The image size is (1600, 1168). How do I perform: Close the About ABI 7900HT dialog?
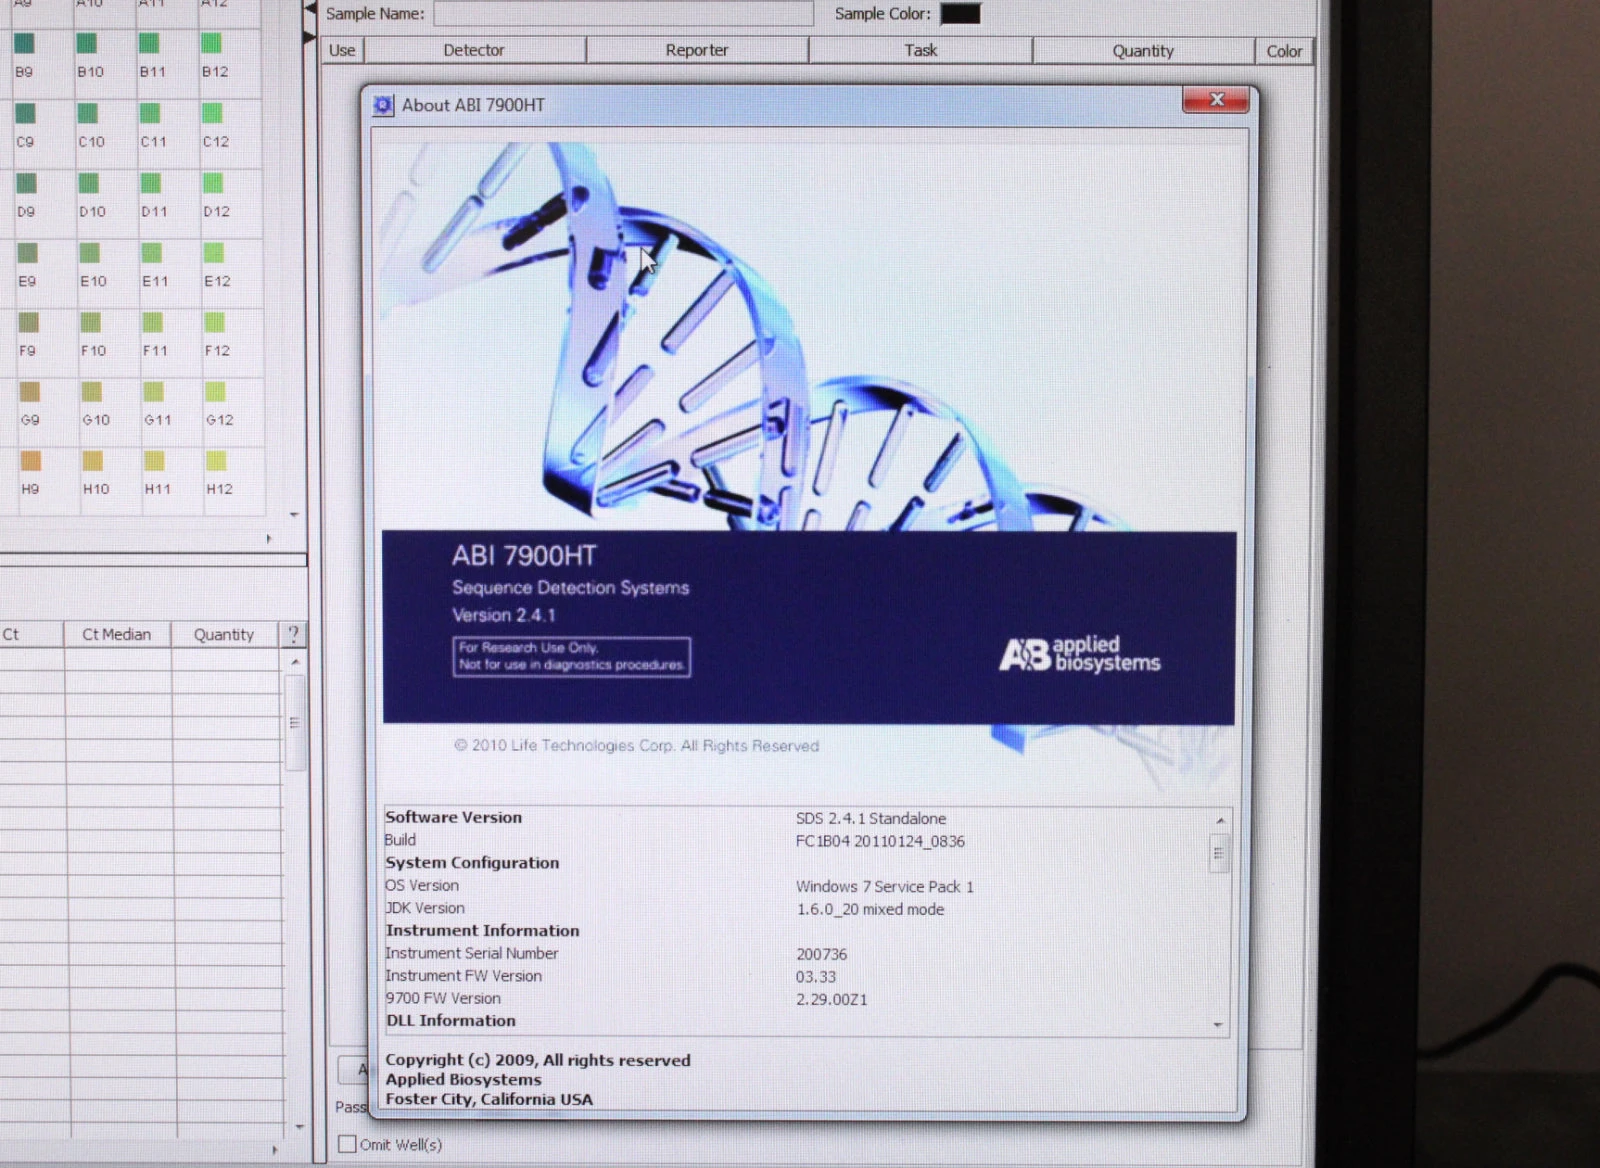[1216, 100]
